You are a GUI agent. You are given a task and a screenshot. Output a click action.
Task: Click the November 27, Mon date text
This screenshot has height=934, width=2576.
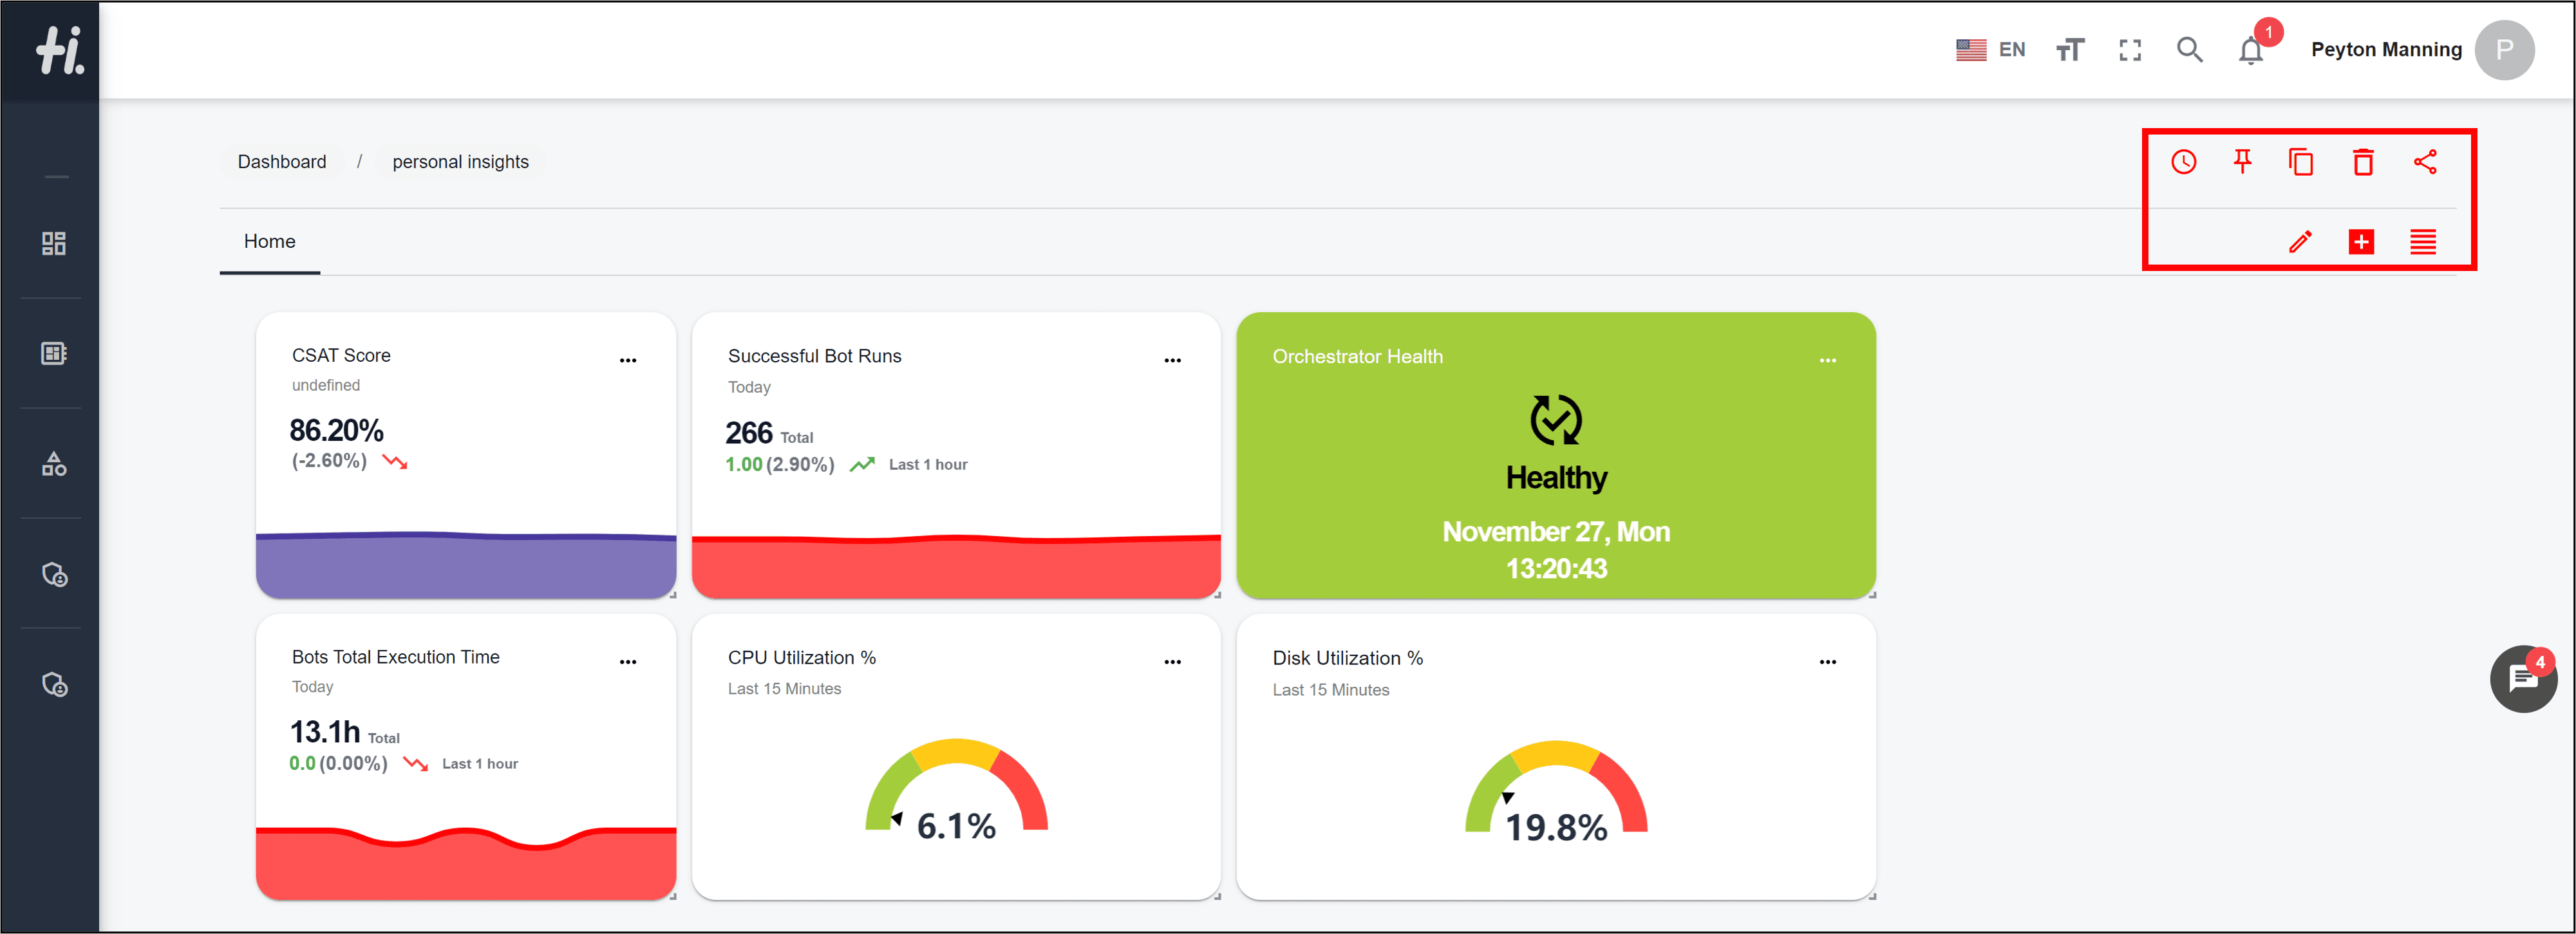pos(1556,531)
